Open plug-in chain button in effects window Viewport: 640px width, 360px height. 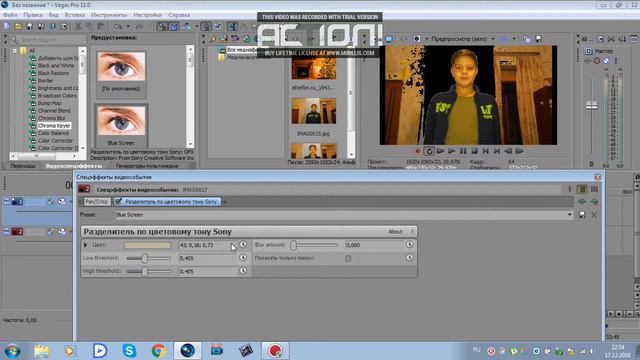pos(582,202)
